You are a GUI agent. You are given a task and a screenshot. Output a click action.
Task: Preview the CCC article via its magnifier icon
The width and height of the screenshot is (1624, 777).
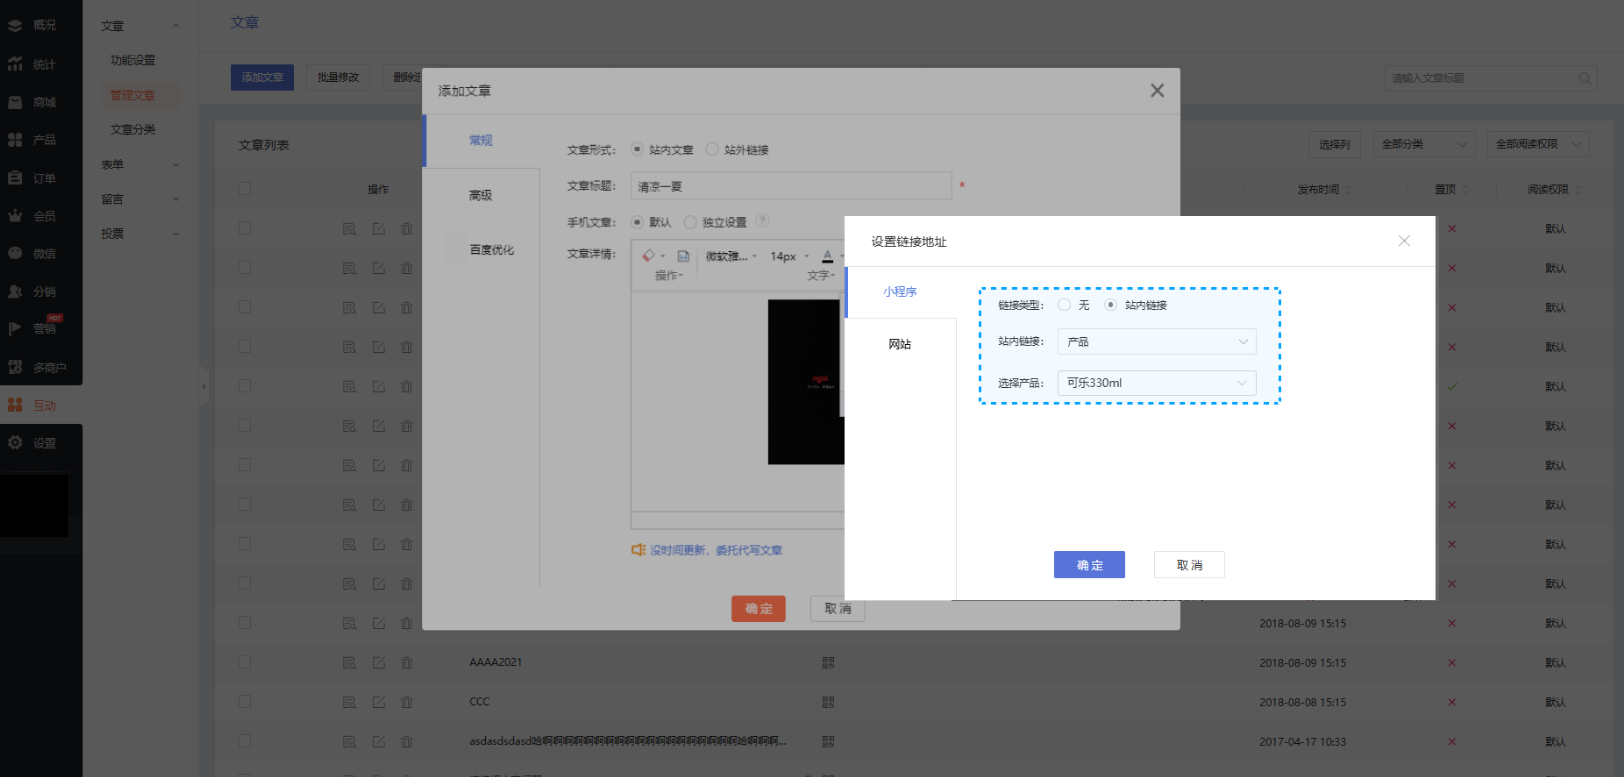349,702
